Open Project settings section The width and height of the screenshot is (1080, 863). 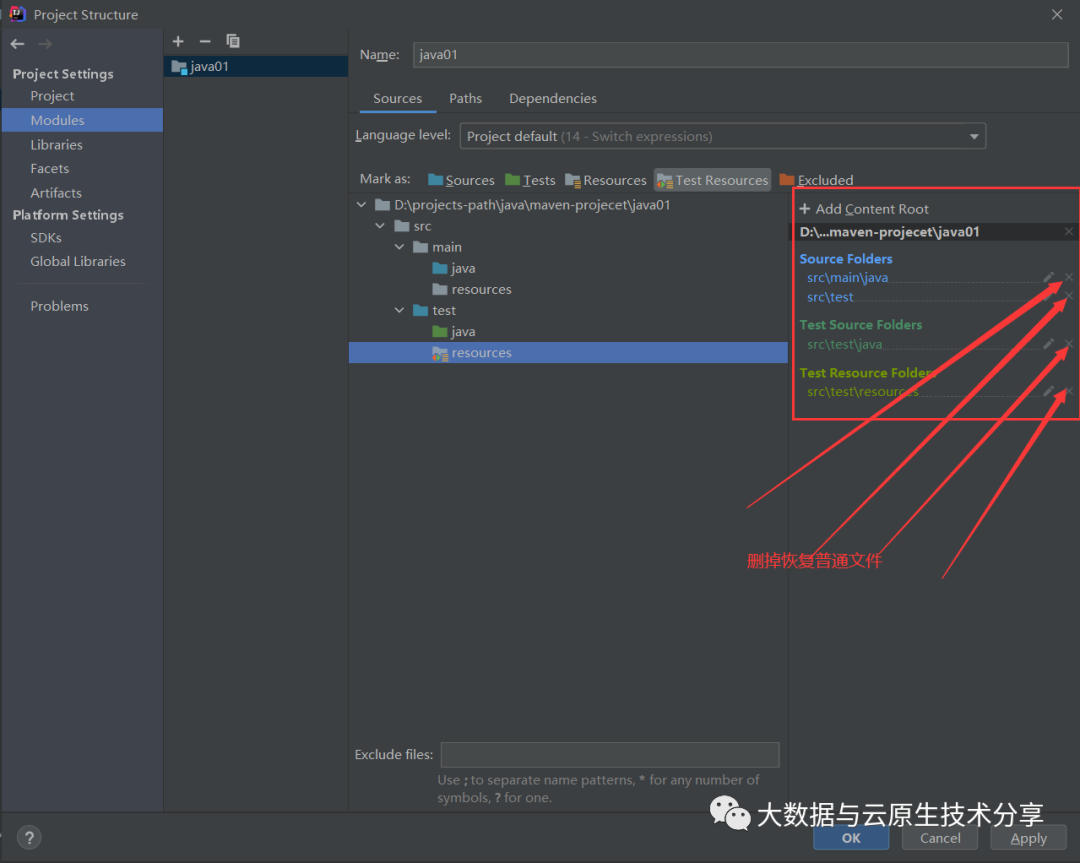(x=52, y=96)
